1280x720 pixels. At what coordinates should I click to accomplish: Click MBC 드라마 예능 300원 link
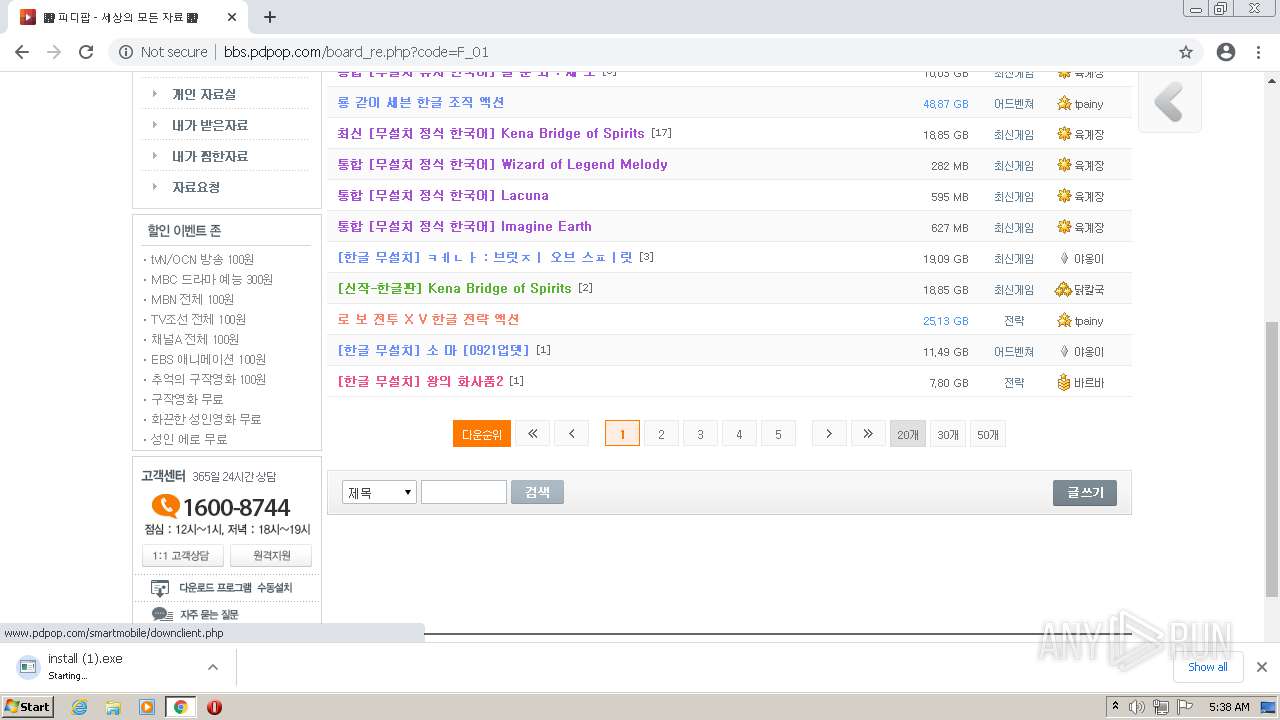(212, 279)
